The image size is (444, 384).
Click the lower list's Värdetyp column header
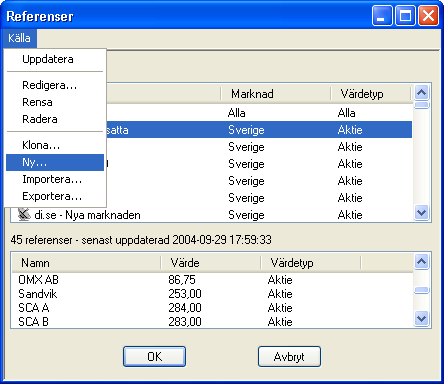pyautogui.click(x=311, y=263)
